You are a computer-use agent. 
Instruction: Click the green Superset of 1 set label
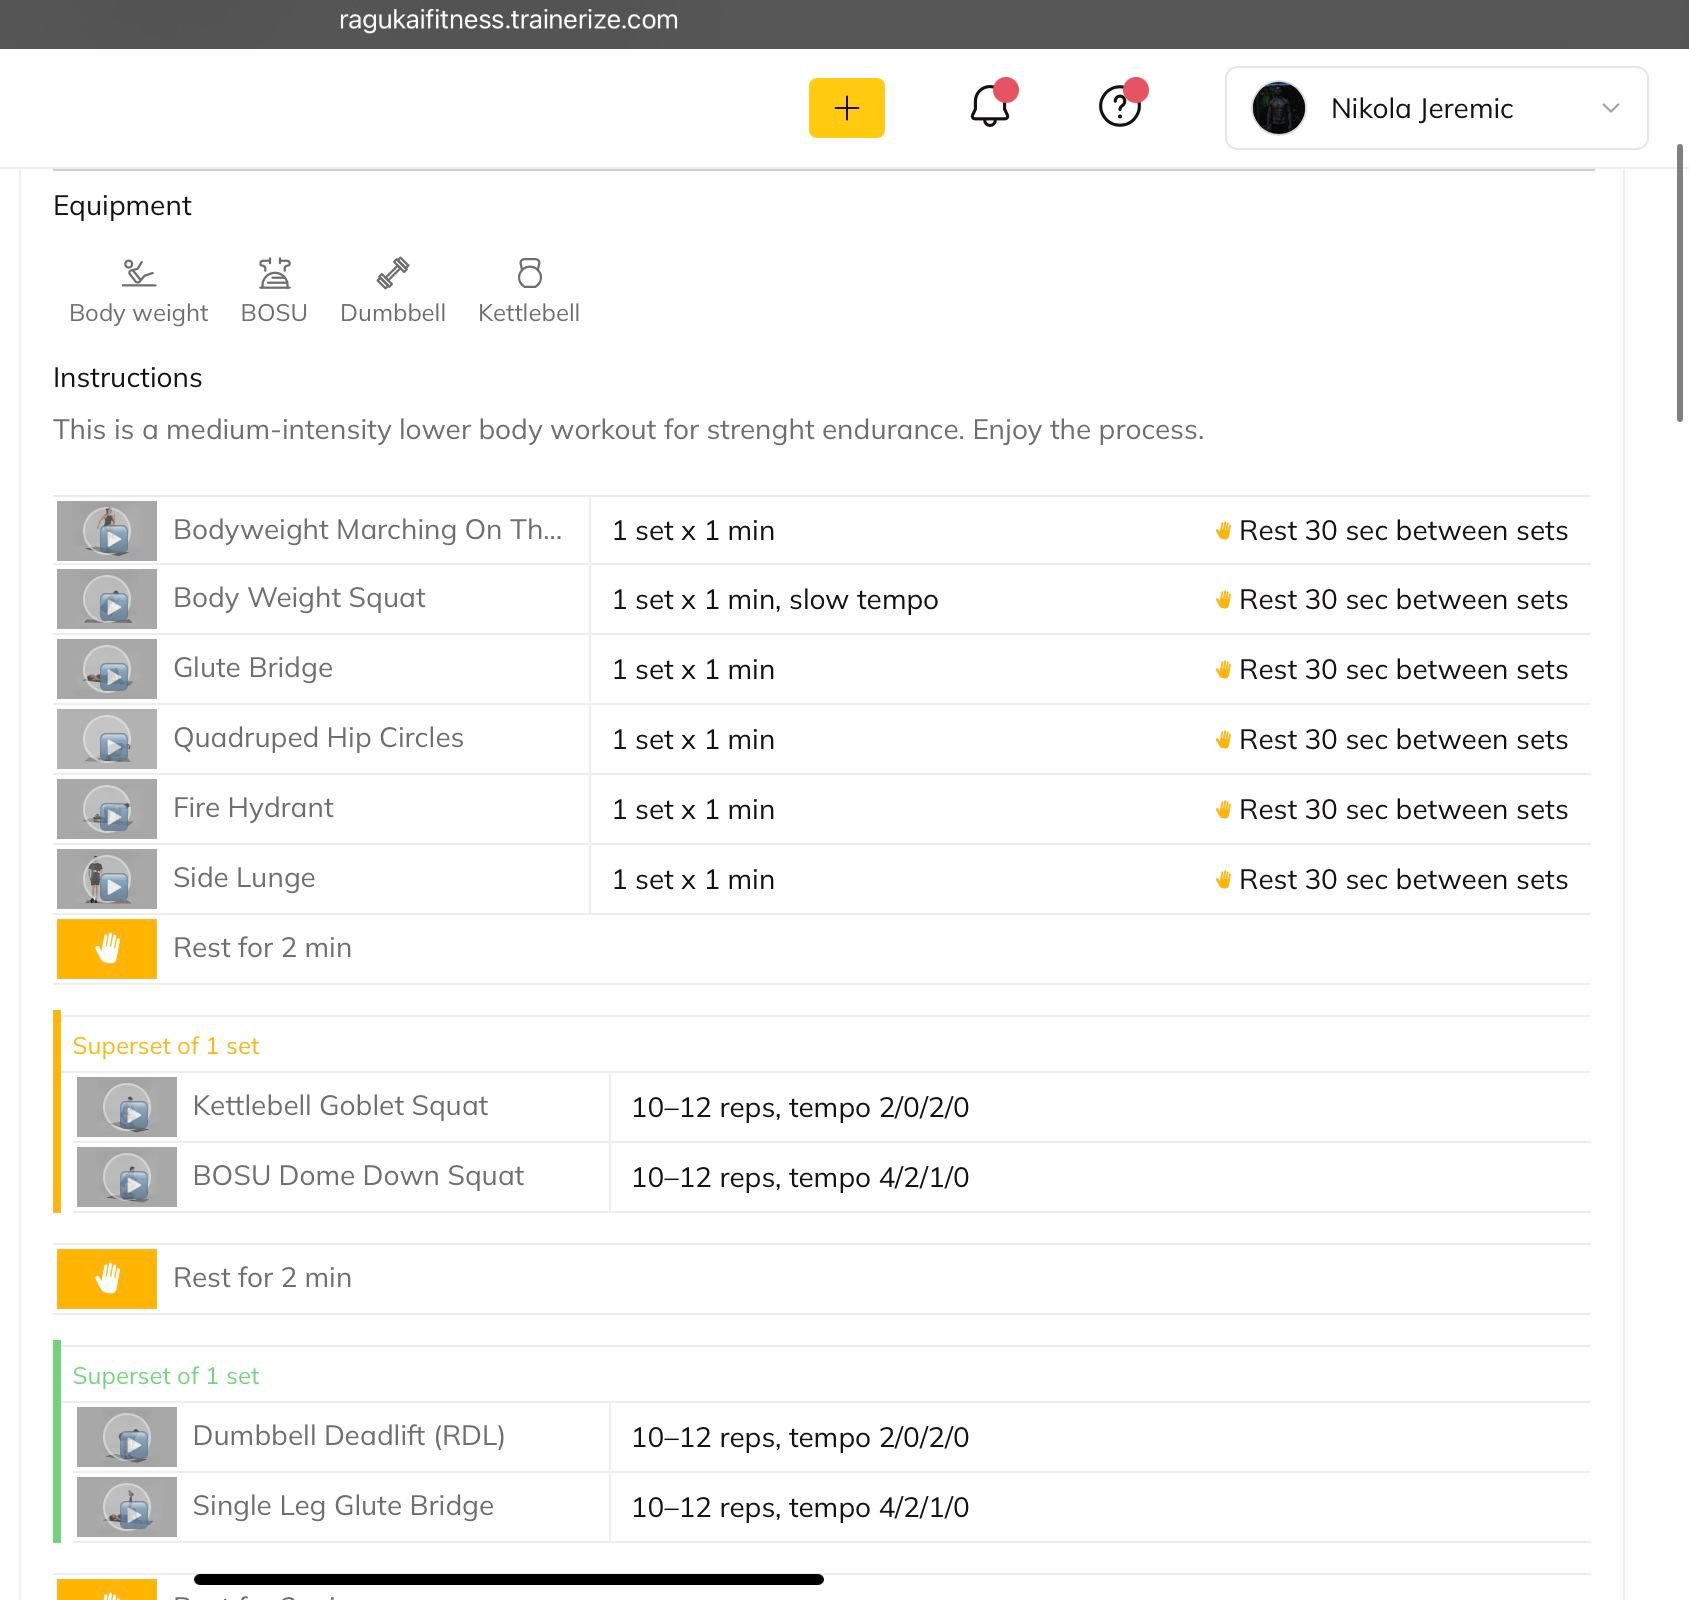pyautogui.click(x=166, y=1376)
